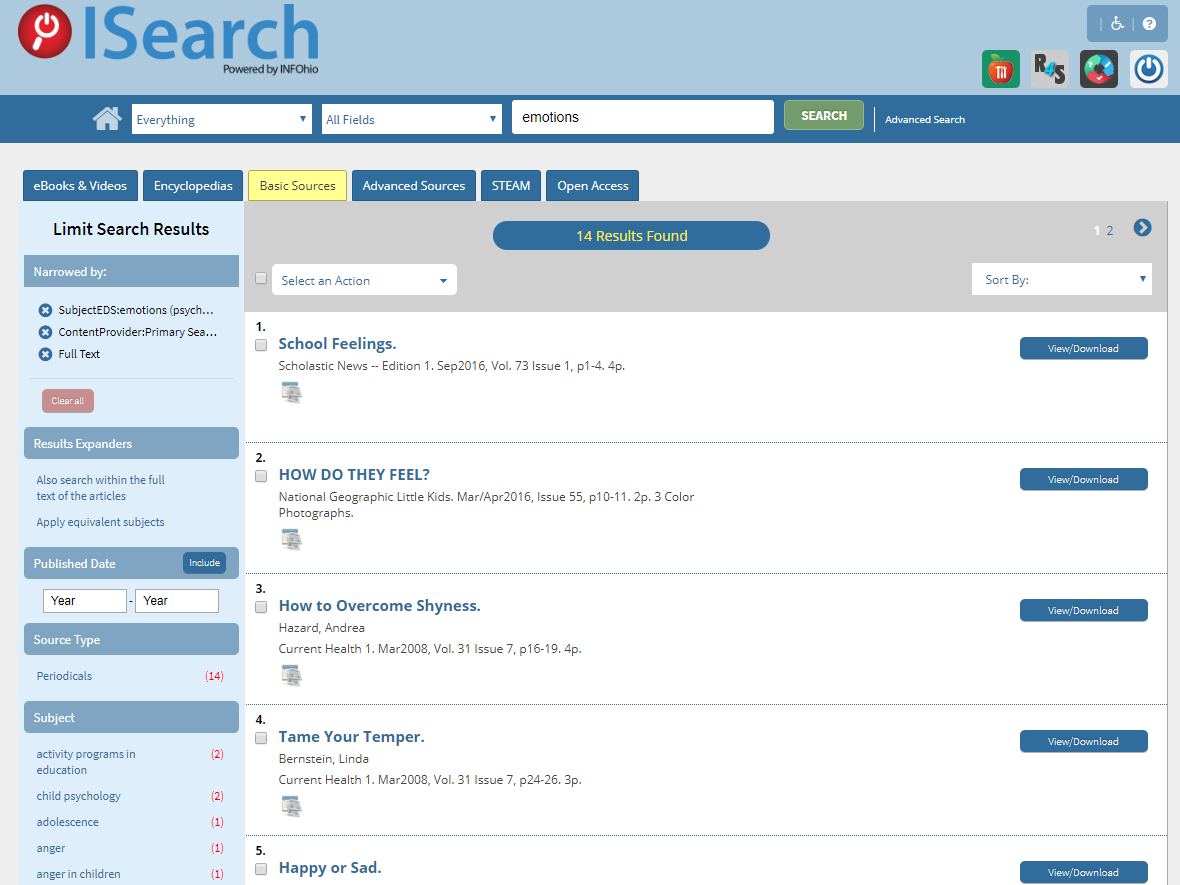The height and width of the screenshot is (885, 1180).
Task: Open the accessibility wheelchair icon
Action: tap(1118, 24)
